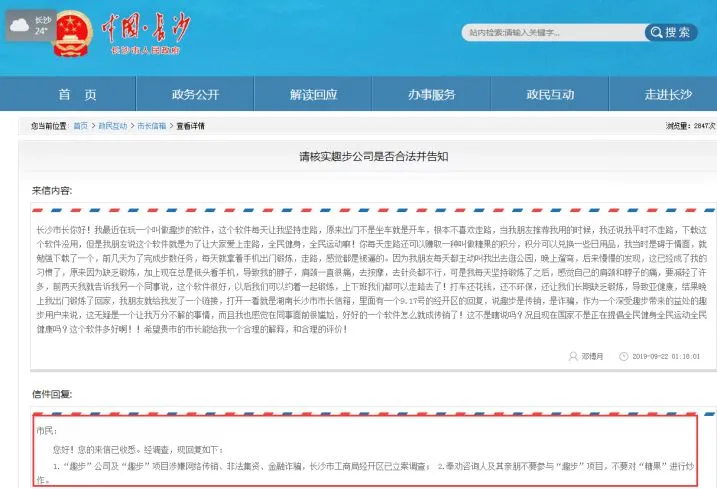Viewport: 717px width, 489px height.
Task: Go to 市长信箱 in the breadcrumb
Action: pyautogui.click(x=152, y=126)
